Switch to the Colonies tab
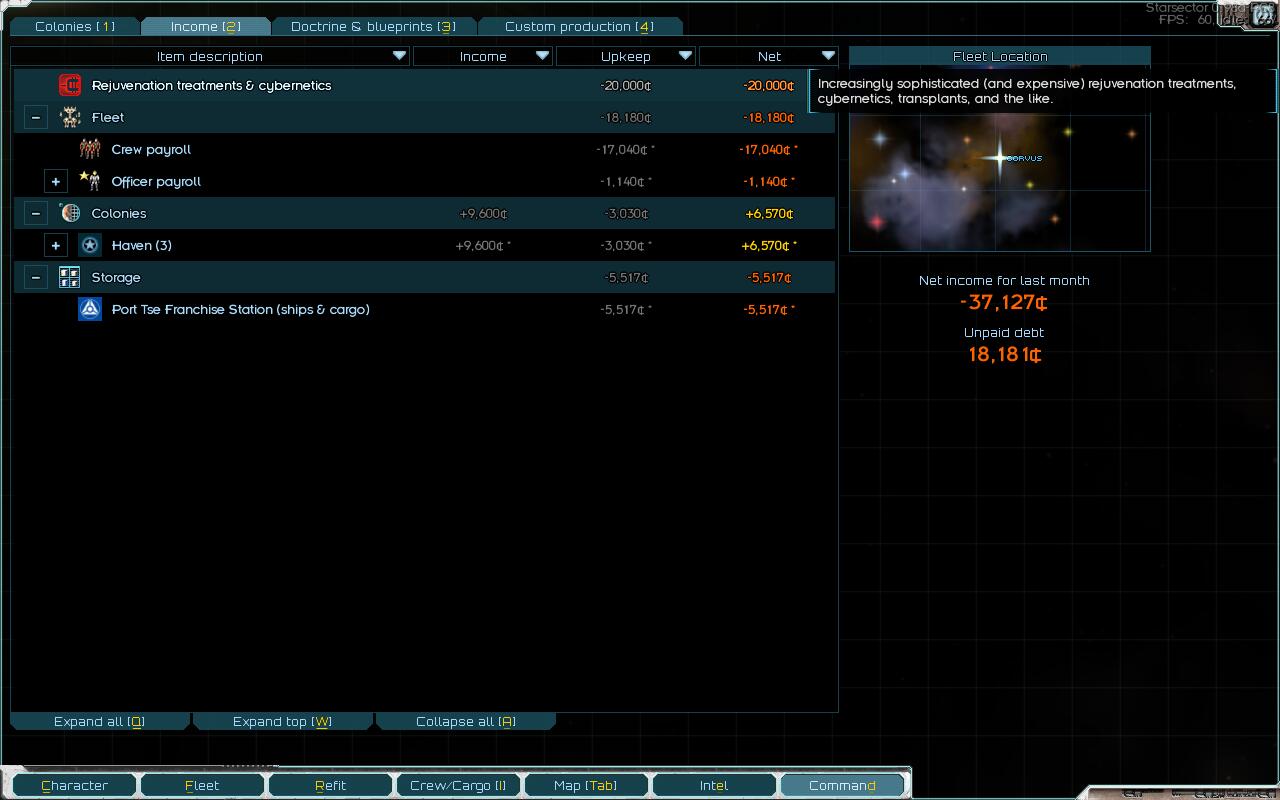Image resolution: width=1280 pixels, height=800 pixels. click(75, 26)
